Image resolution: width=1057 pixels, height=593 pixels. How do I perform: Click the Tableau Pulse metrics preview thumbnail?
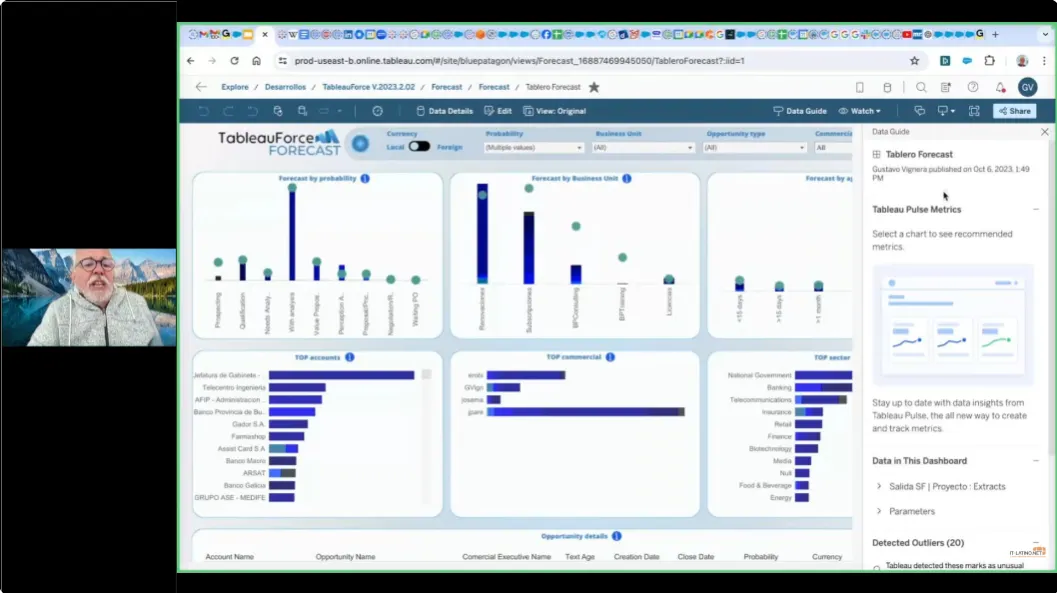coord(953,324)
